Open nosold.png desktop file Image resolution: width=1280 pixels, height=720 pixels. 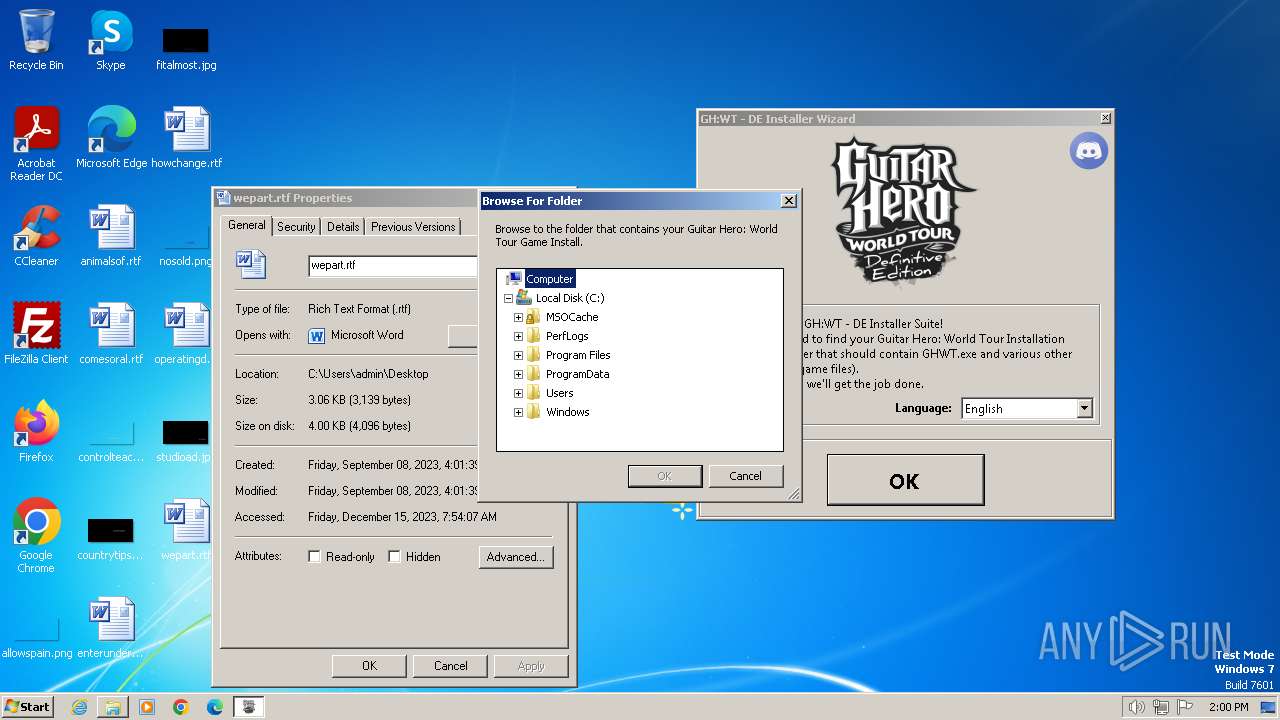coord(186,245)
